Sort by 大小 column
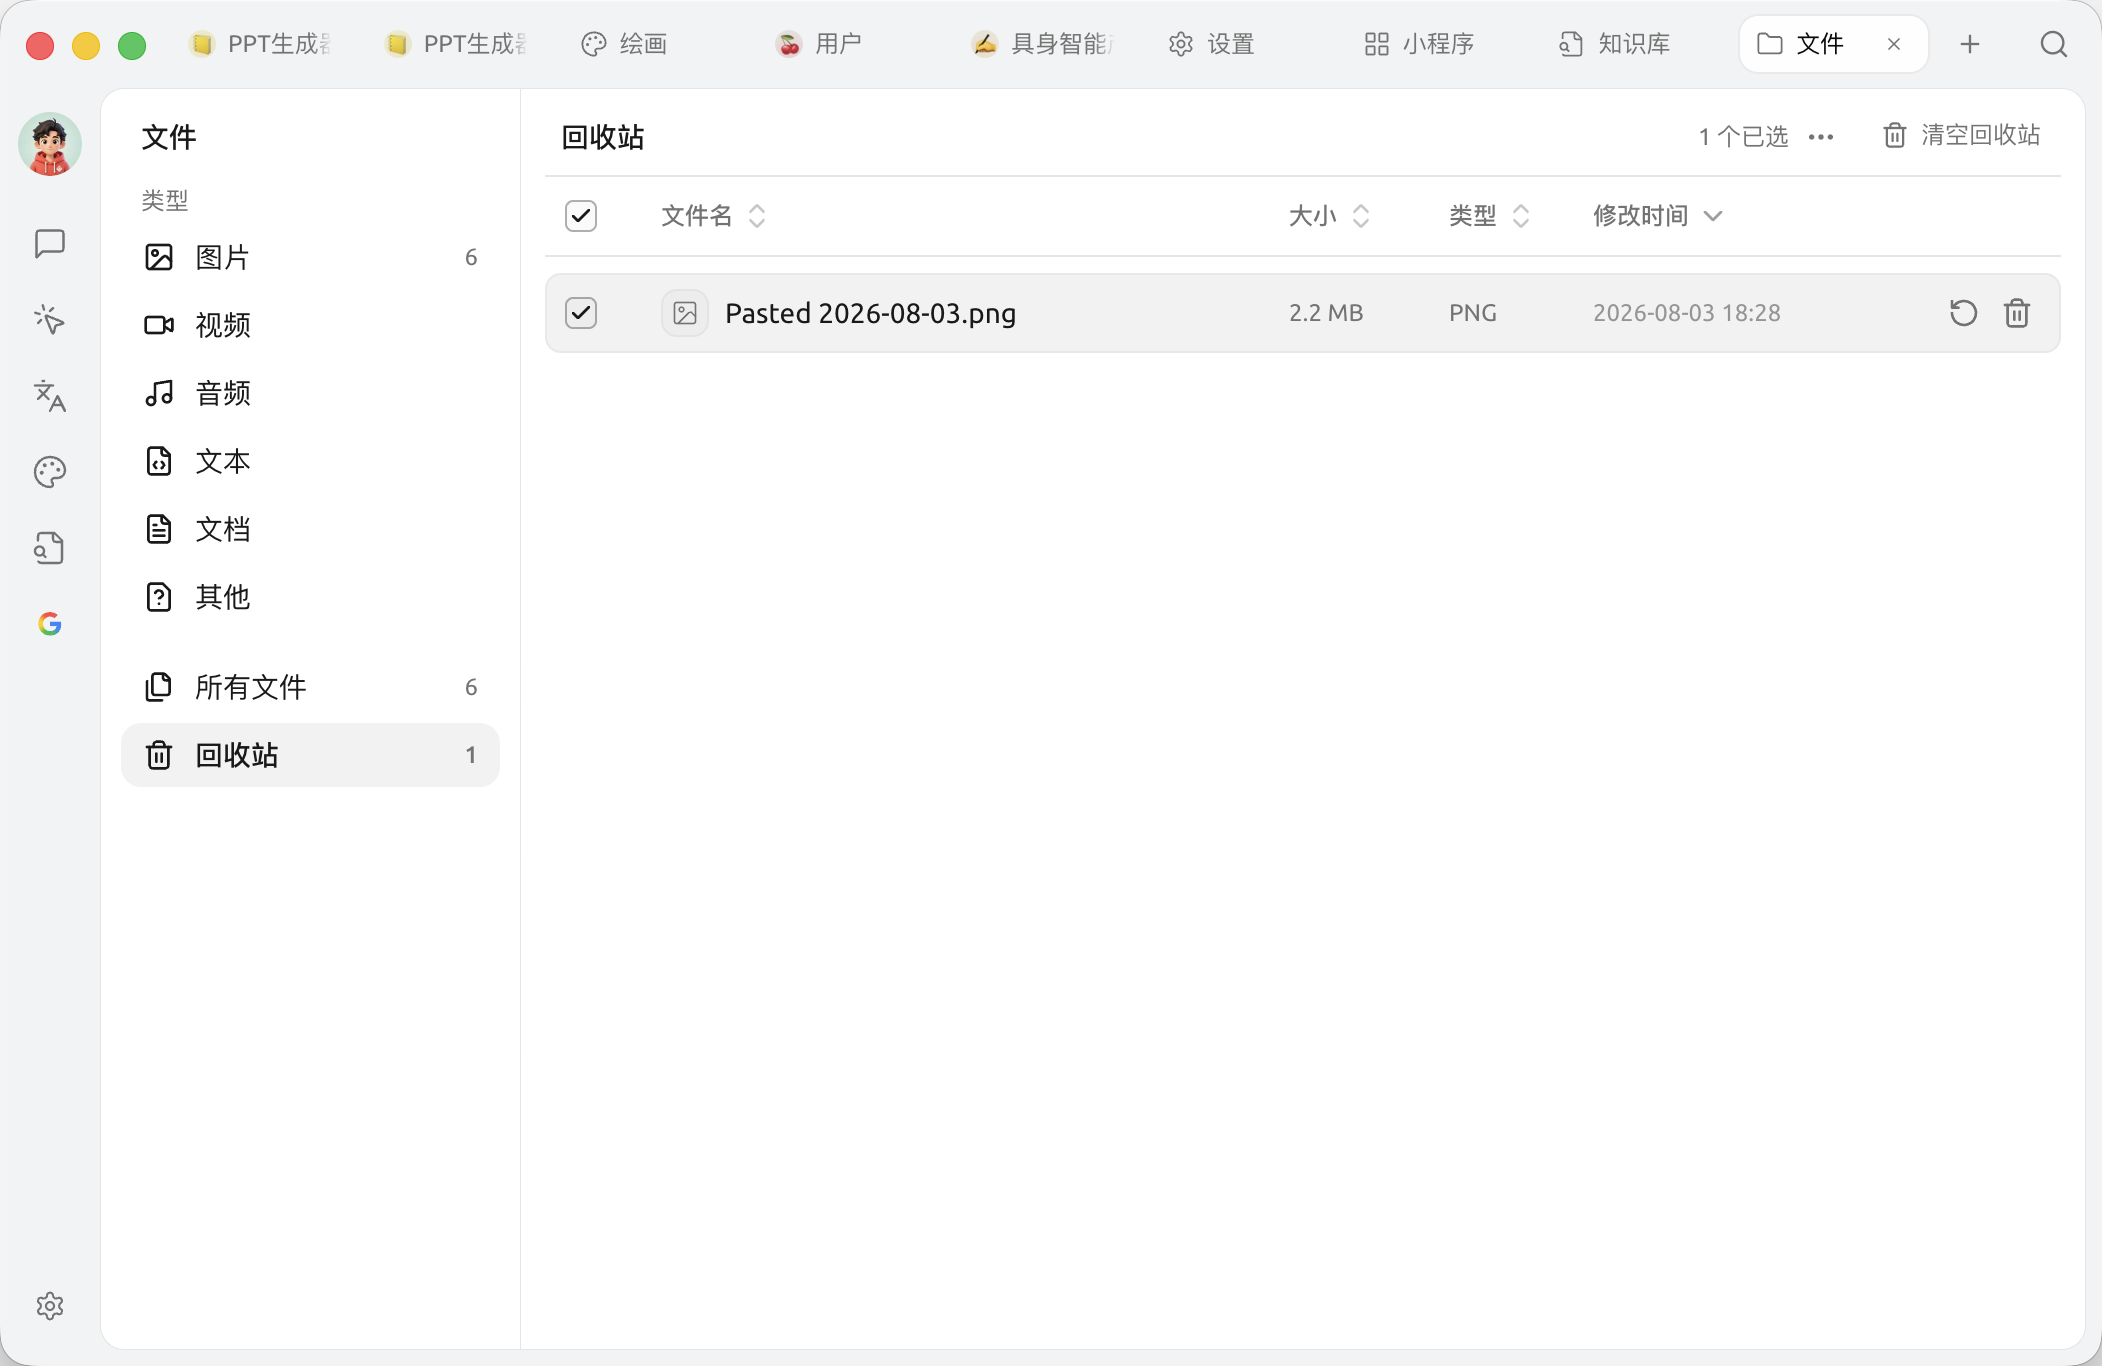This screenshot has height=1366, width=2102. tap(1329, 216)
